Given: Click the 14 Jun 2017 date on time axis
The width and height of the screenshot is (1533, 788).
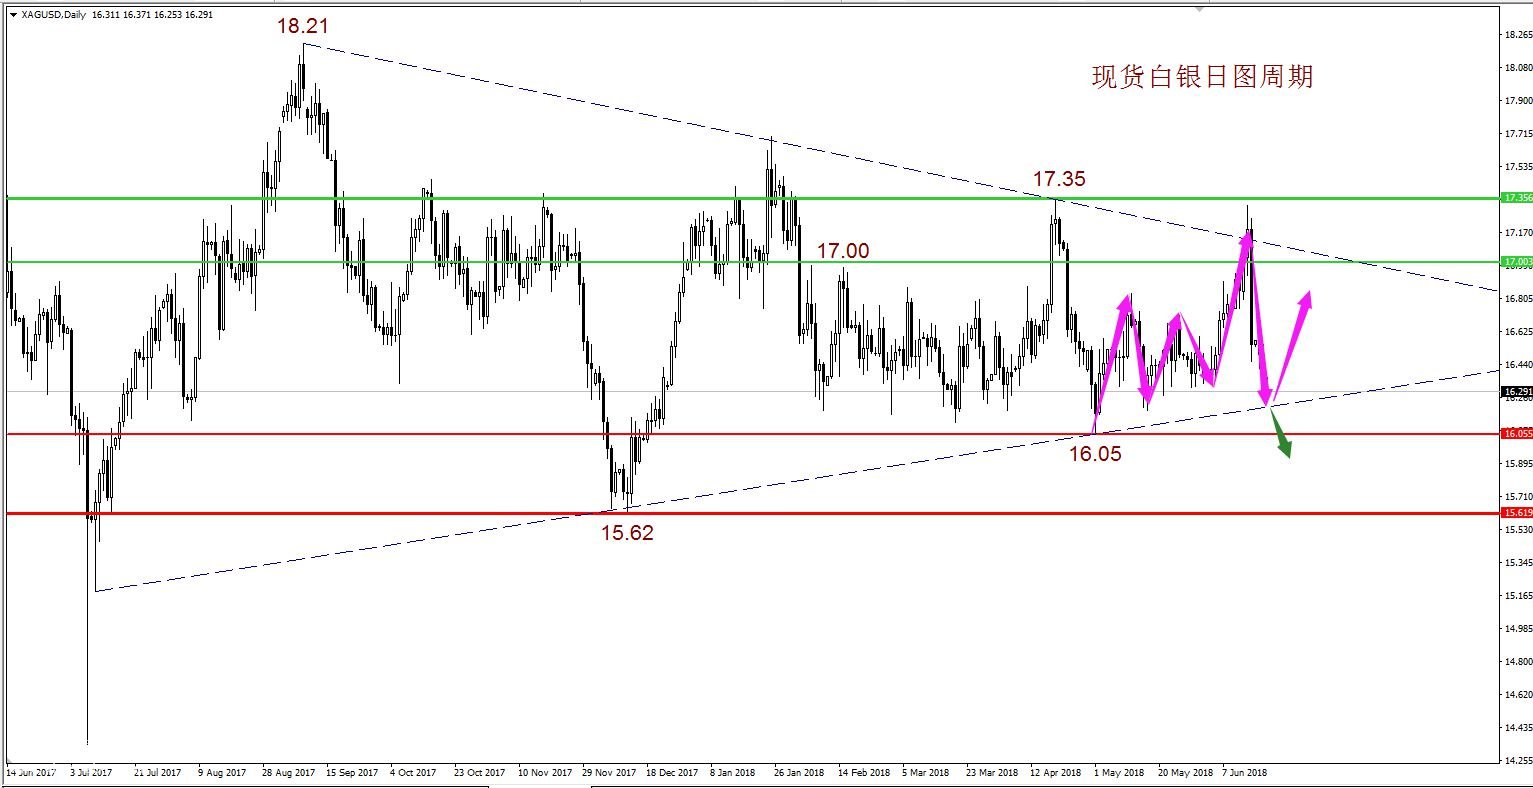Looking at the screenshot, I should click(30, 773).
